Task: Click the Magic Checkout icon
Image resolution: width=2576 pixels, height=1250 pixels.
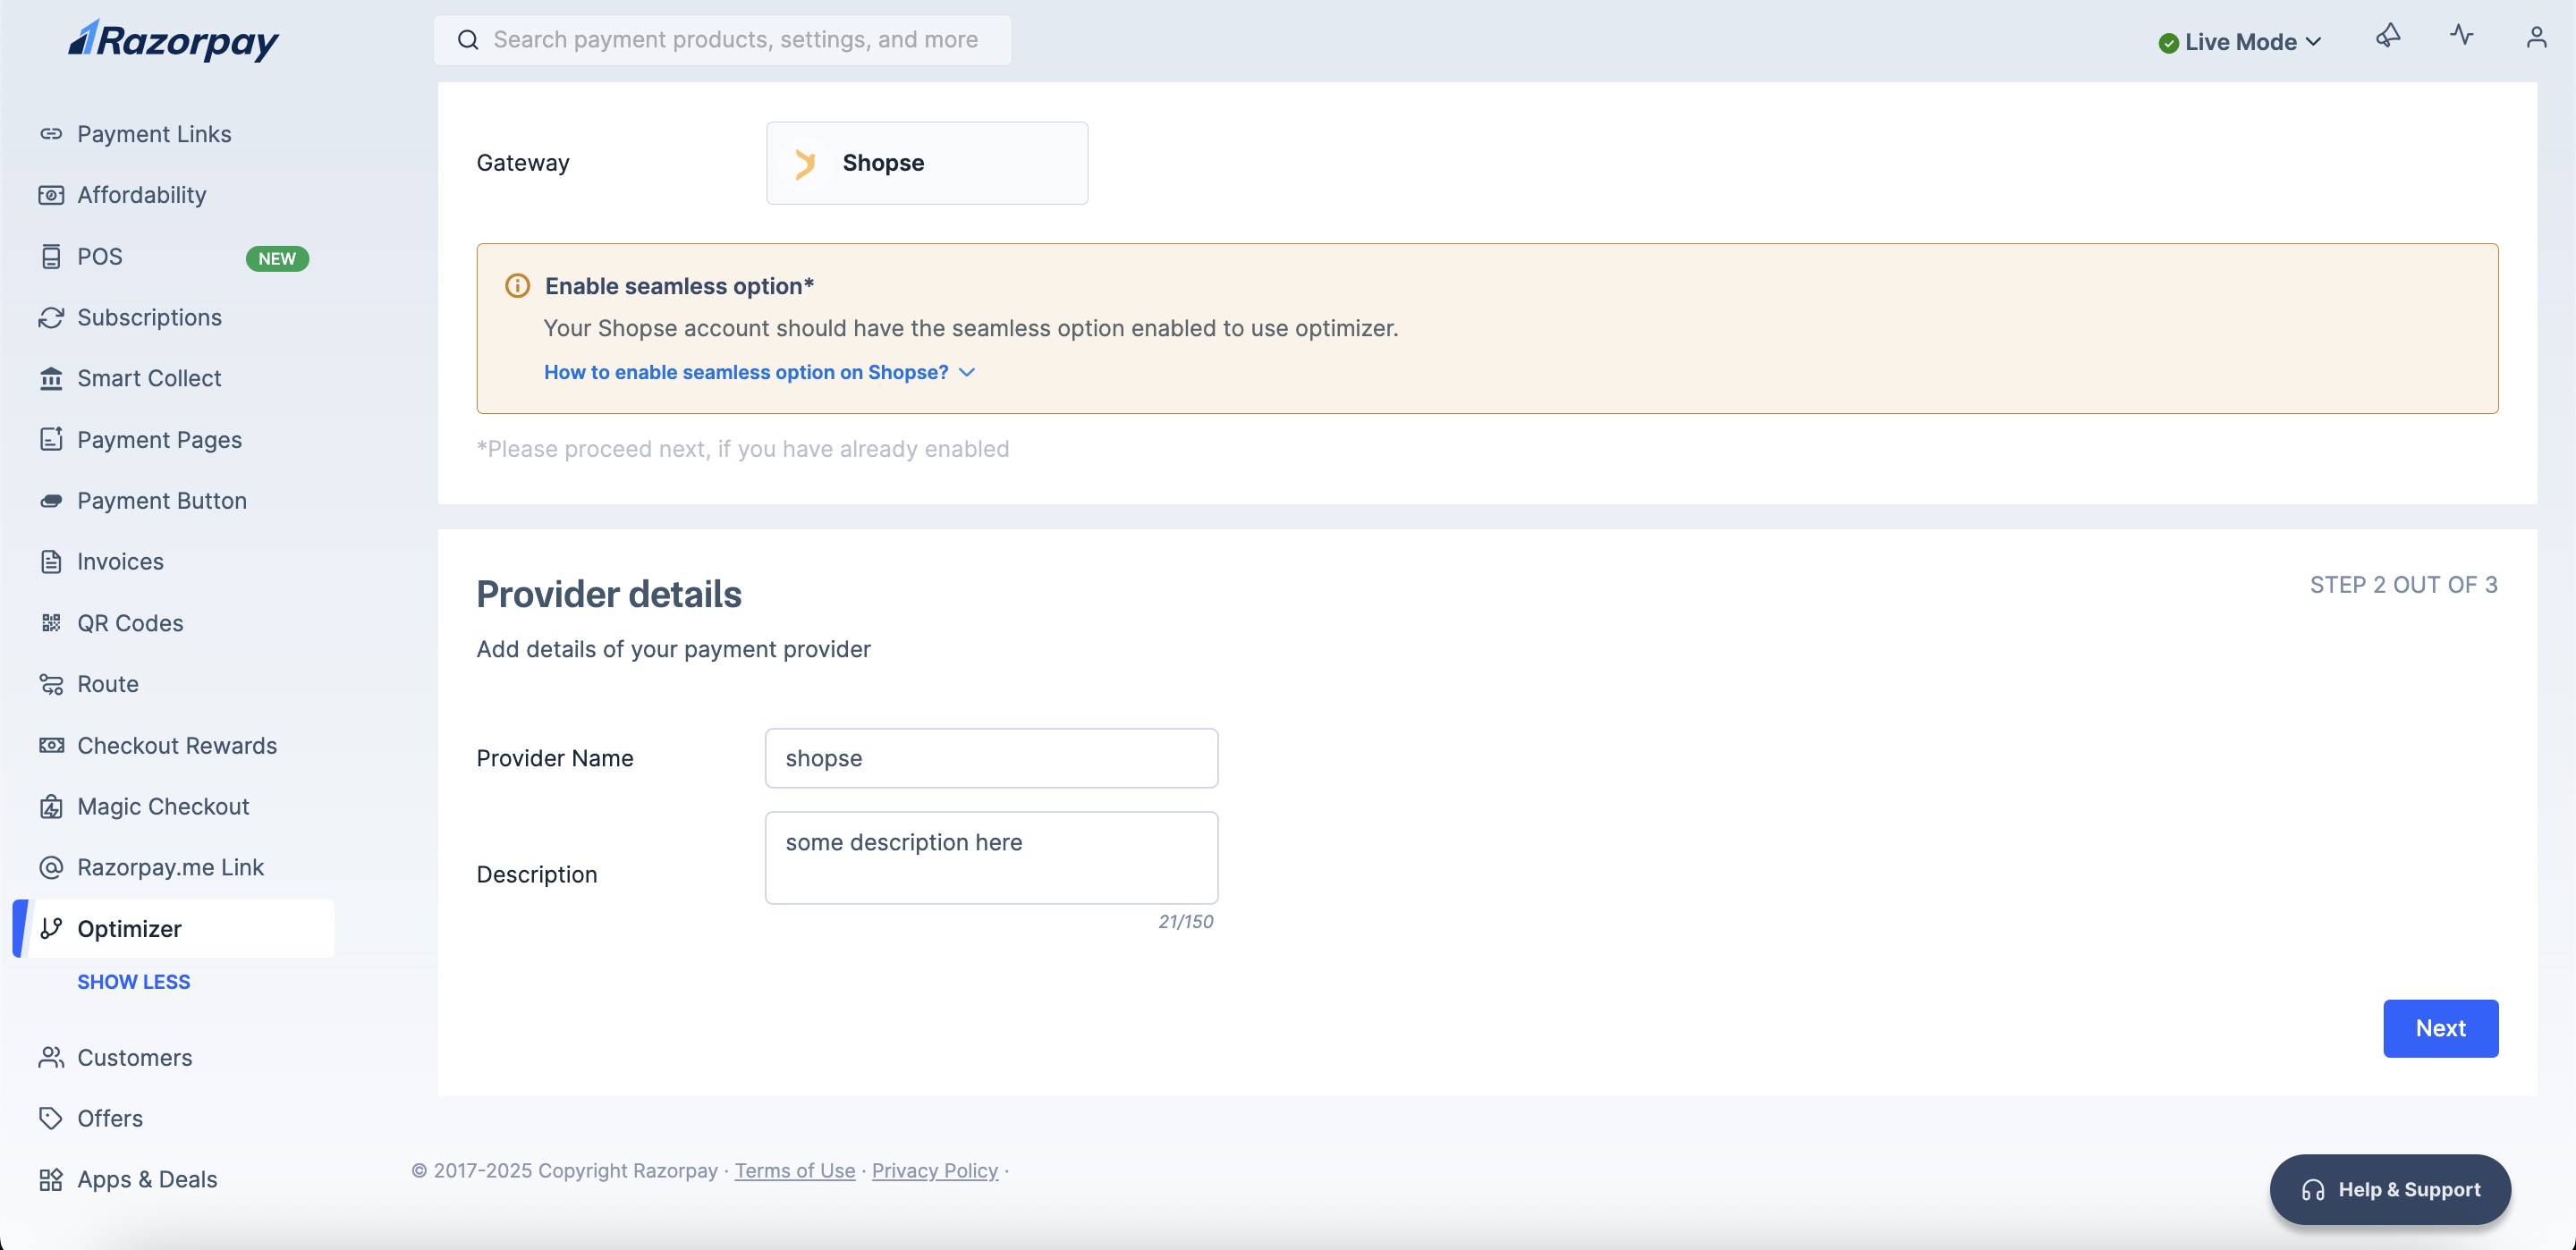Action: 51,807
